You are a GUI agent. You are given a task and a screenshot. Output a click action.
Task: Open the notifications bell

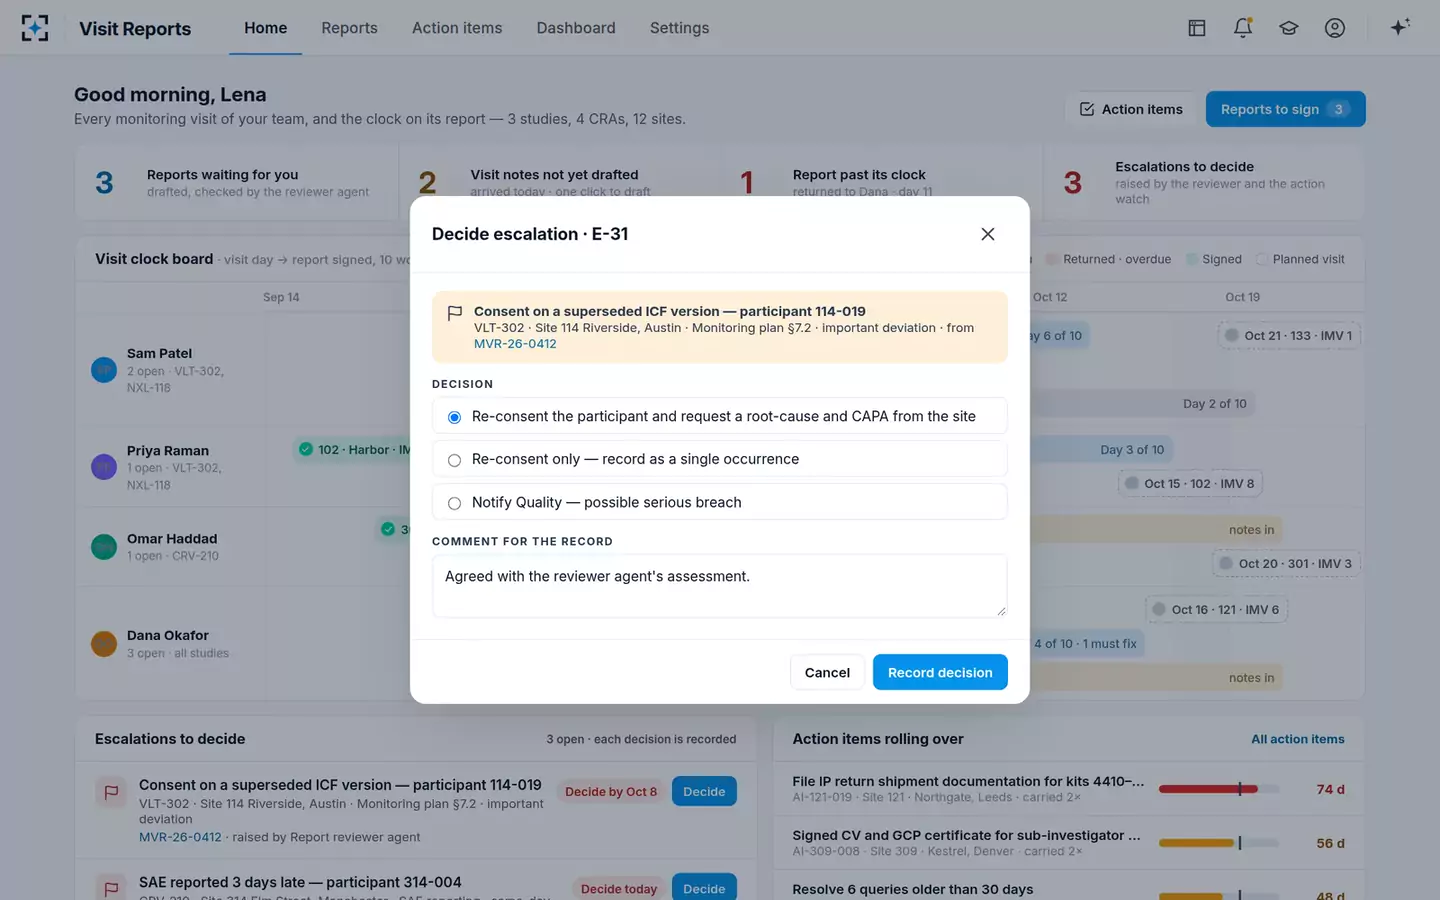click(1243, 28)
